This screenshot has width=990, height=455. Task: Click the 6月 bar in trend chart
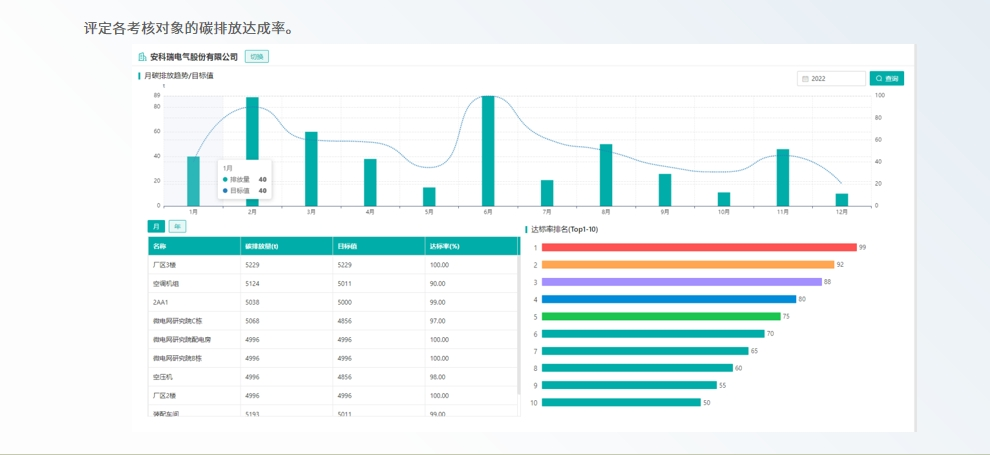(488, 150)
